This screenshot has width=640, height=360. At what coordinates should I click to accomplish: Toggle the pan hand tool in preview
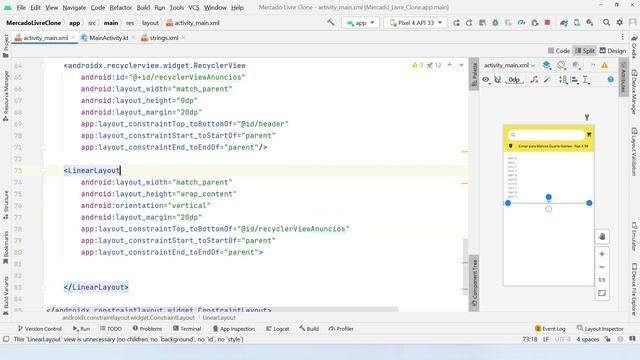pyautogui.click(x=602, y=237)
